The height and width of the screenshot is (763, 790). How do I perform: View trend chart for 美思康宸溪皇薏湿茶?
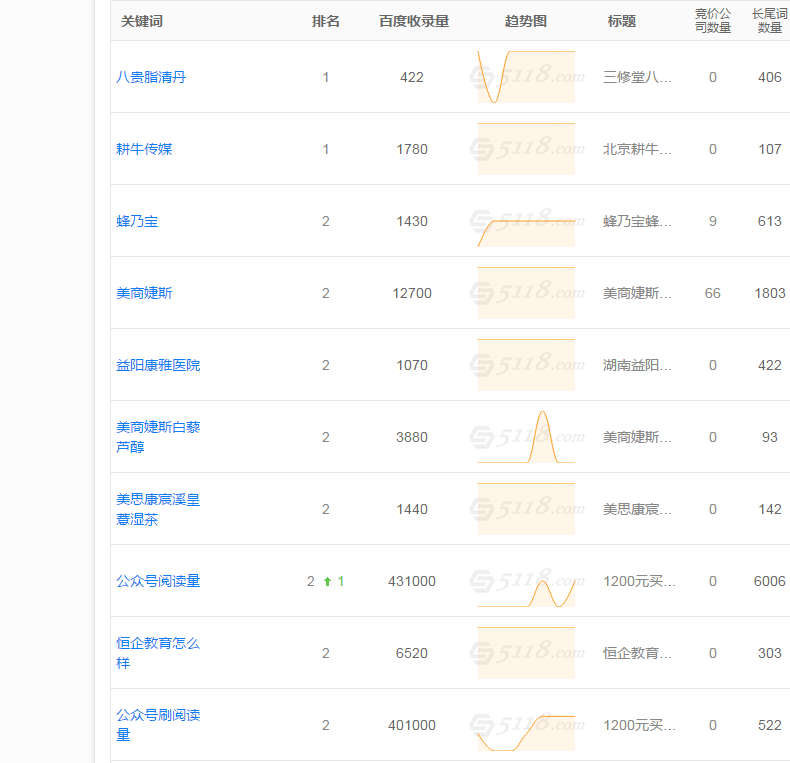click(x=526, y=509)
